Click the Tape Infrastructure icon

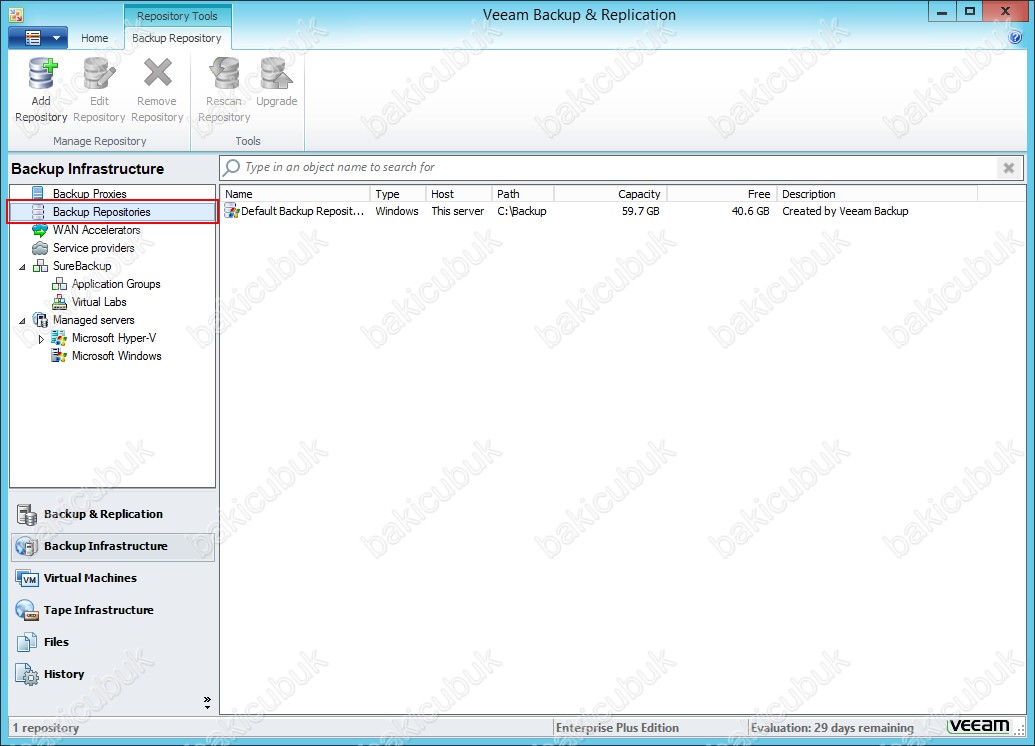coord(27,610)
